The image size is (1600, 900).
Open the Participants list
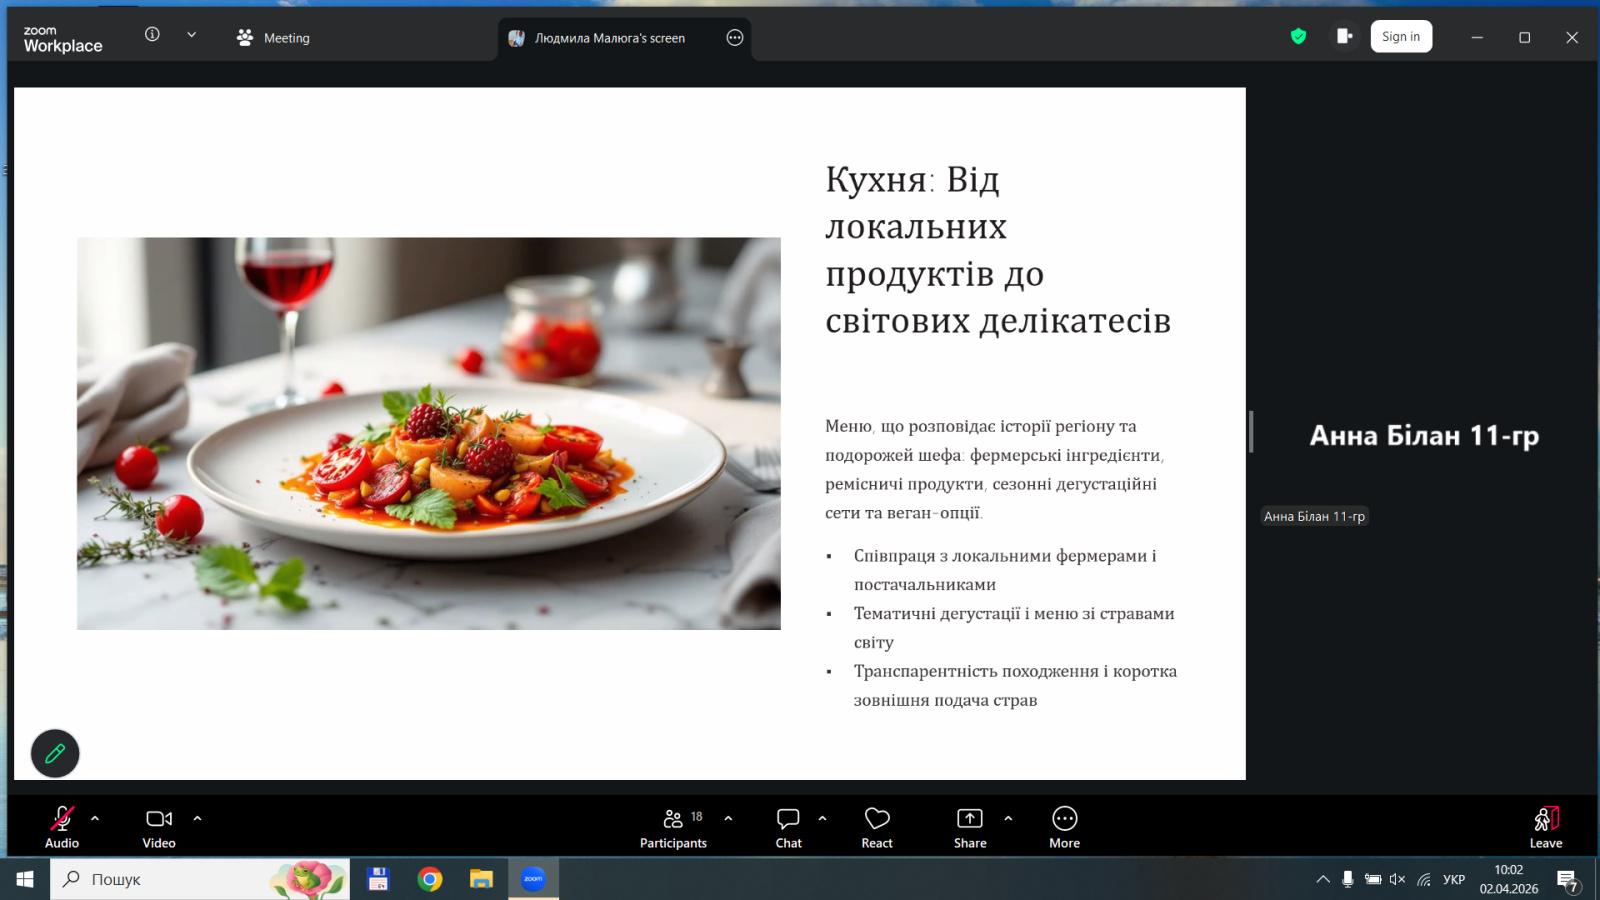click(673, 827)
